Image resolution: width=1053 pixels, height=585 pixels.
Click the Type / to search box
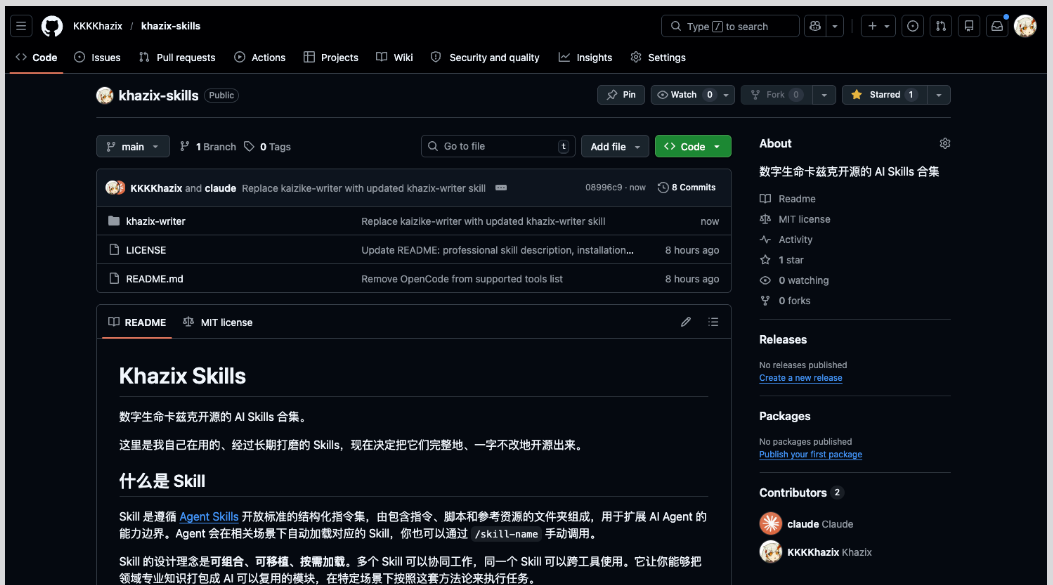[730, 26]
